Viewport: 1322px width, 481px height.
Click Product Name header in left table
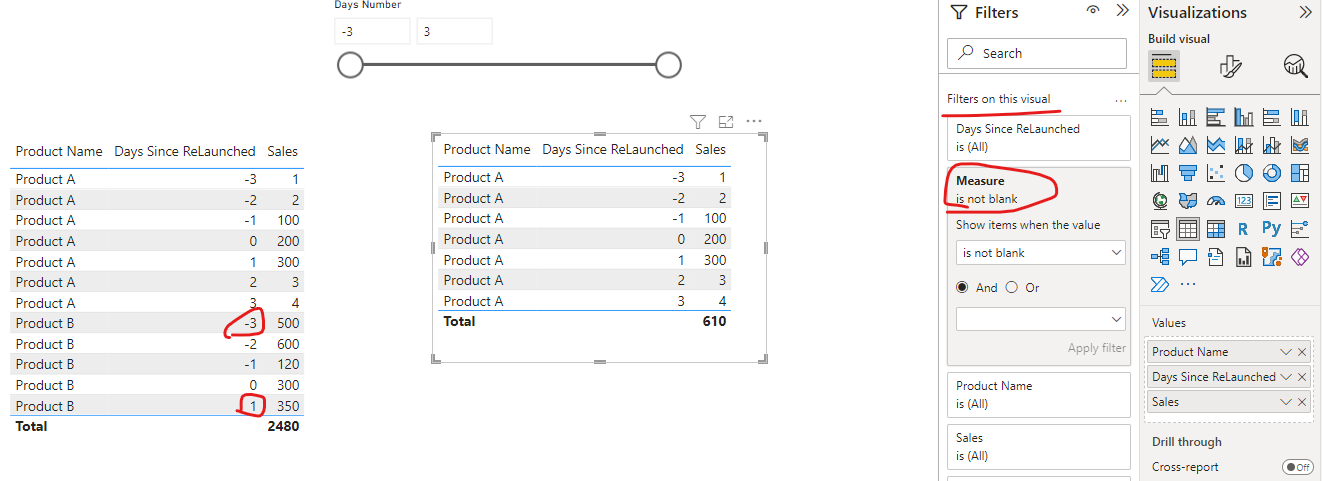[59, 151]
